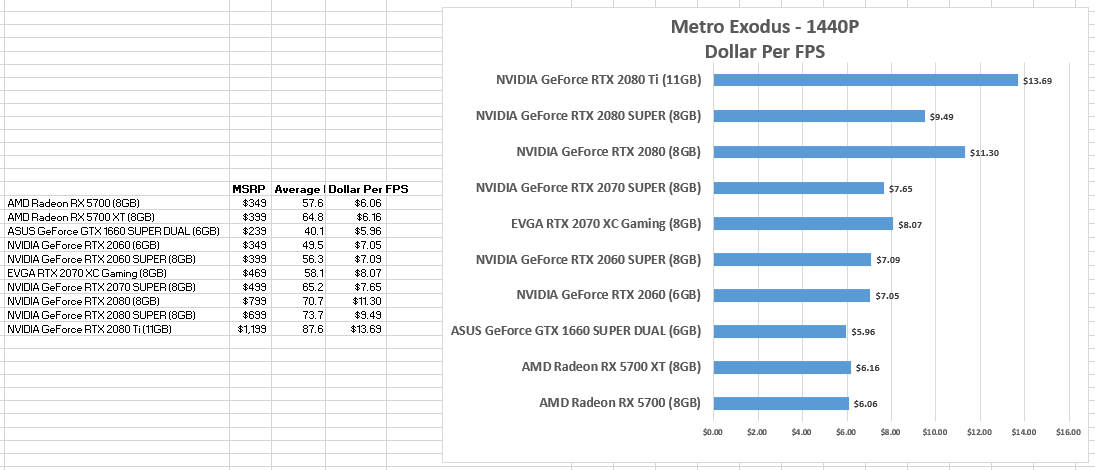The height and width of the screenshot is (470, 1095).
Task: Select the $469 MSRP cell
Action: [x=251, y=273]
